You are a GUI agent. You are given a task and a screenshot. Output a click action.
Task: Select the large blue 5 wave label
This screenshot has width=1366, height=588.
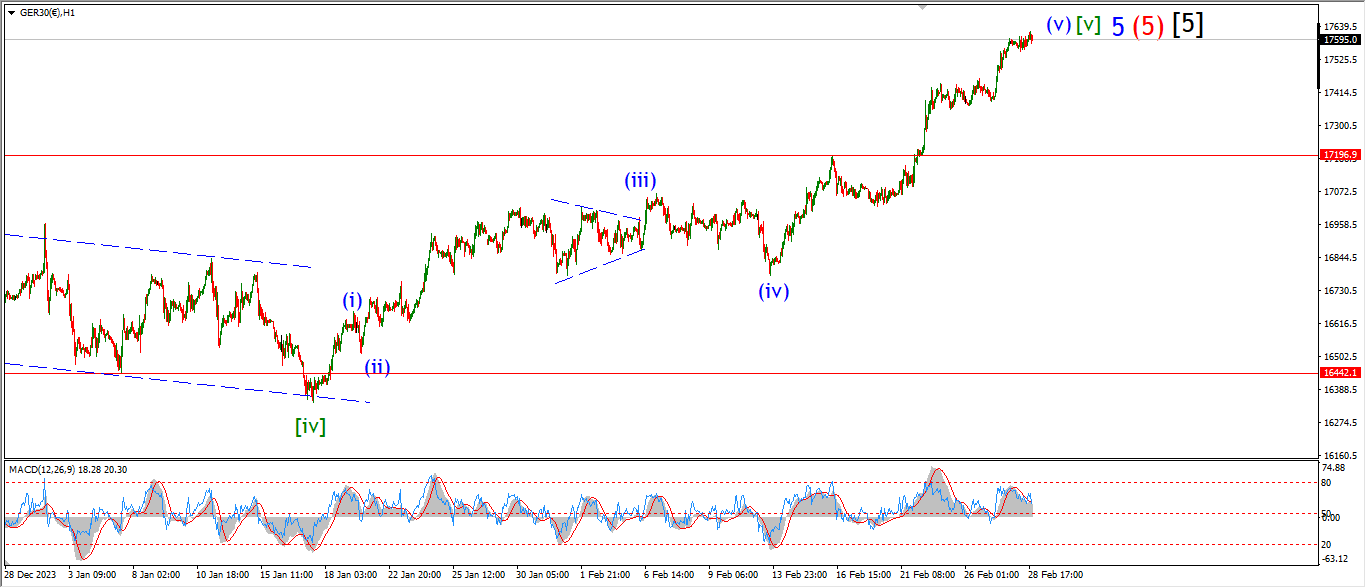pyautogui.click(x=1118, y=27)
